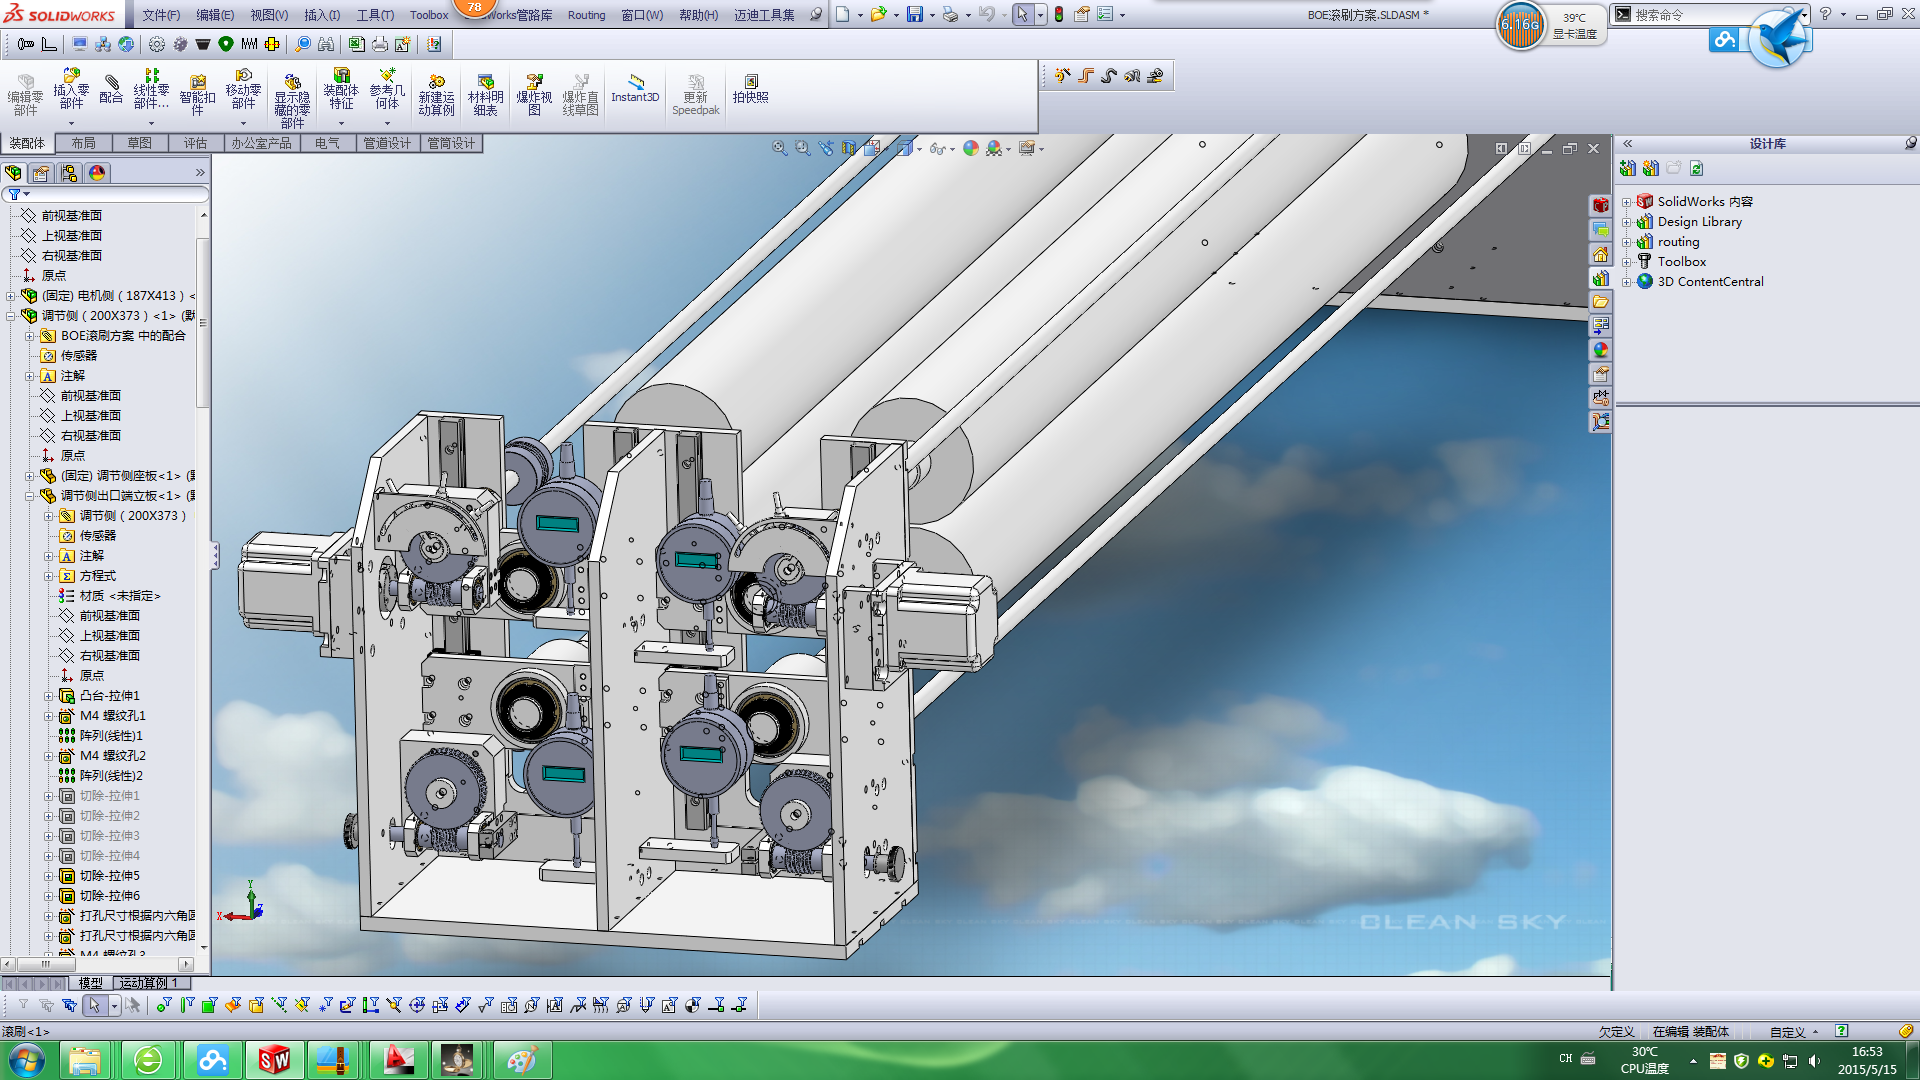Open the Appearances color ball tab in task pane
The width and height of the screenshot is (1920, 1080).
tap(1600, 350)
